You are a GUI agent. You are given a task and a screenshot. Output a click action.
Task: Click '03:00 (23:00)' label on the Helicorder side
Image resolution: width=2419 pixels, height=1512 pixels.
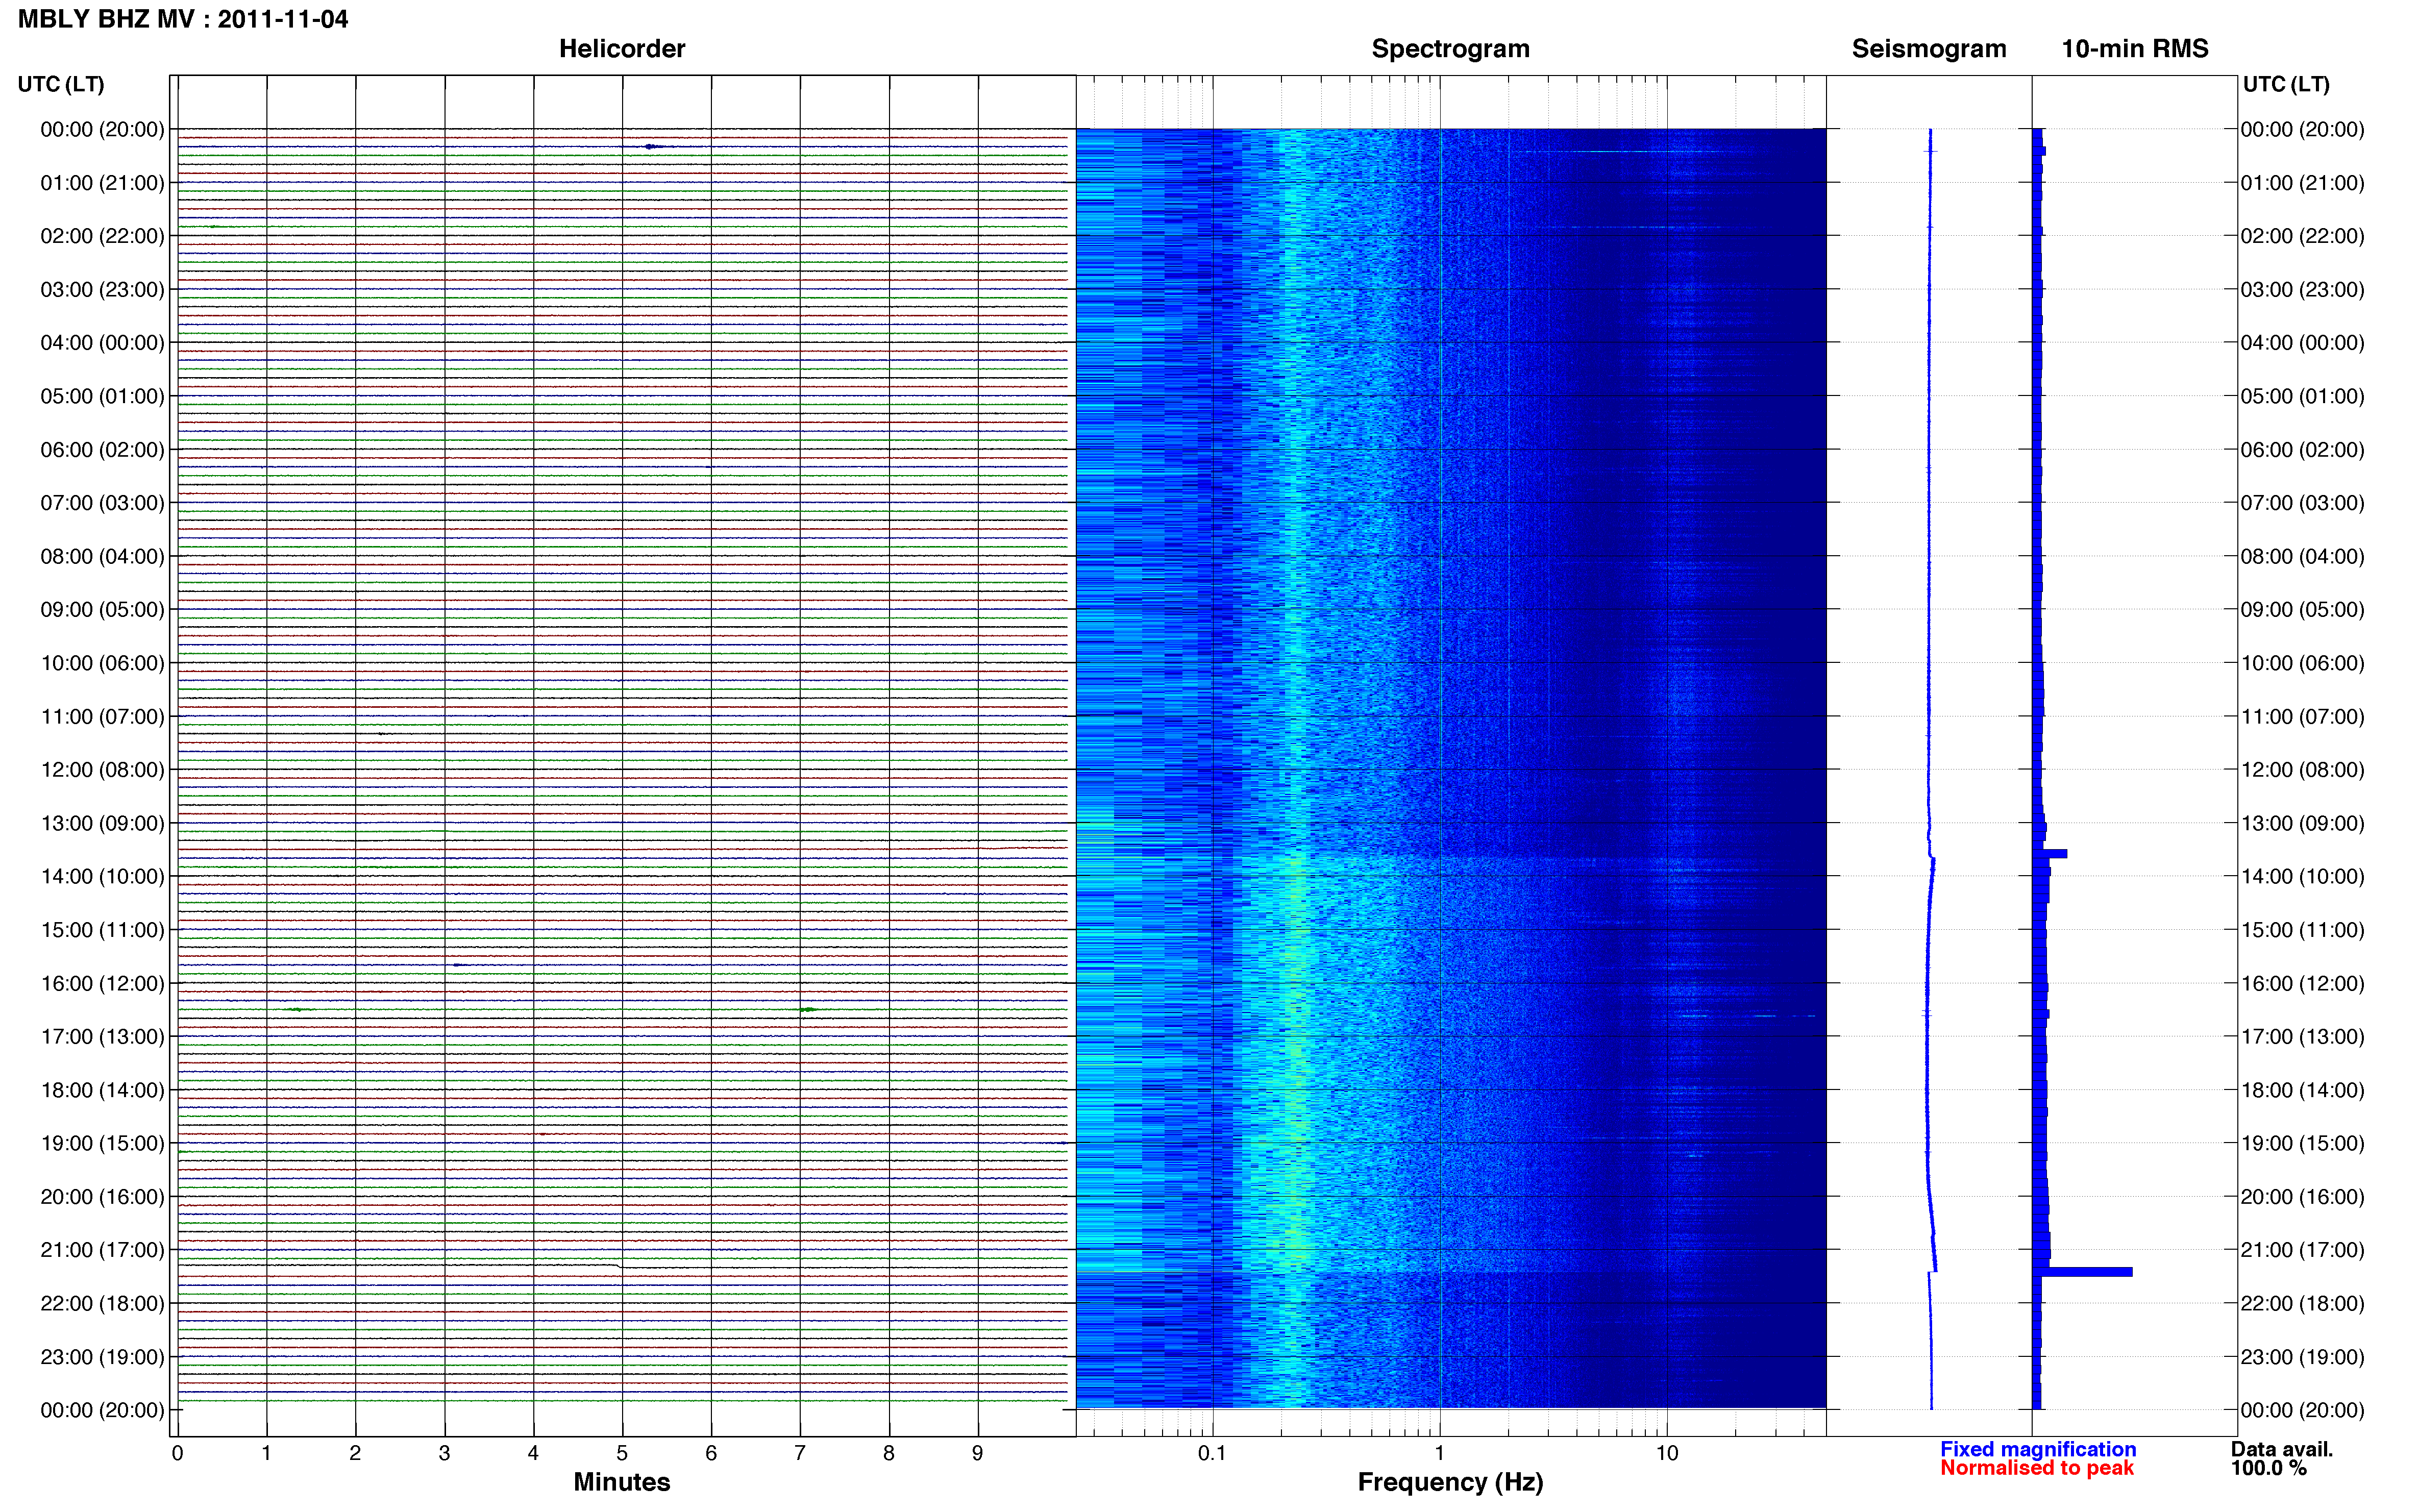[x=102, y=290]
